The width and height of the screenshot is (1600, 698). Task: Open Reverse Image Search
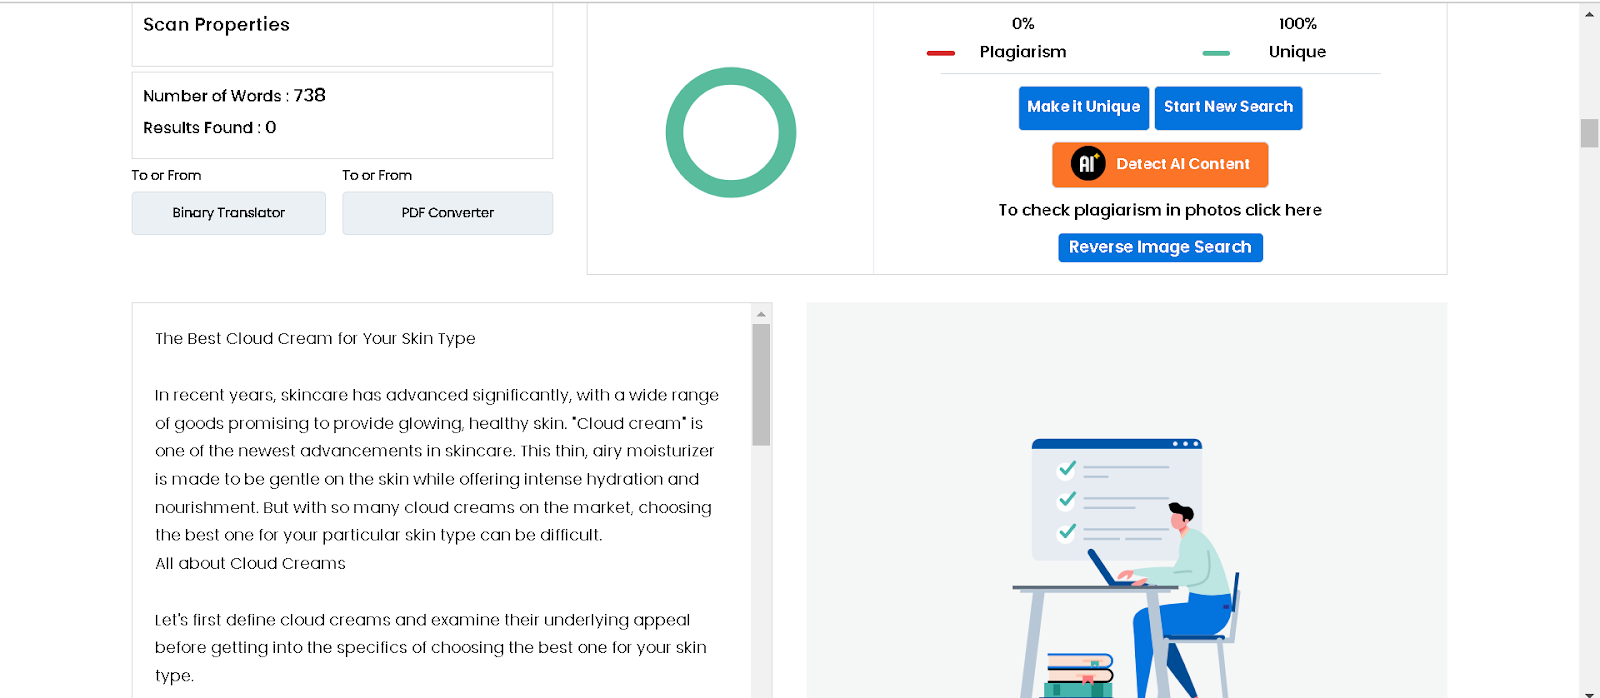coord(1160,247)
